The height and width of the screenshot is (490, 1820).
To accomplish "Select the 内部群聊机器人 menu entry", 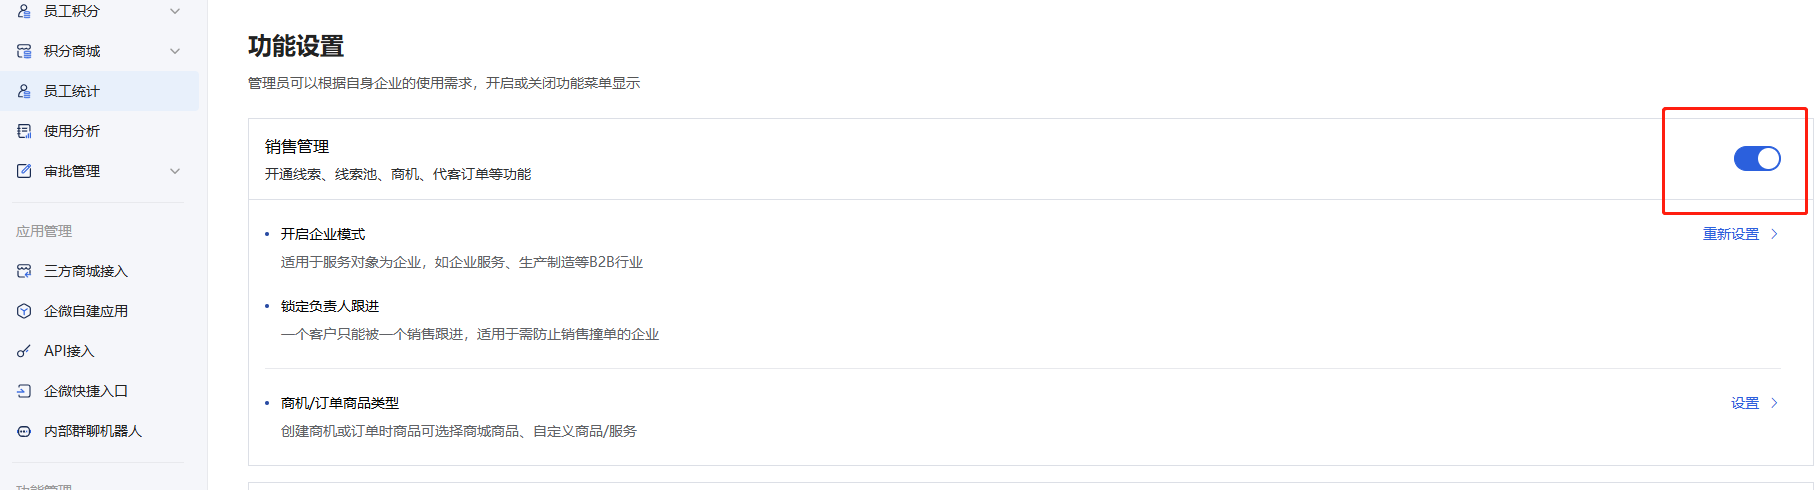I will (99, 431).
